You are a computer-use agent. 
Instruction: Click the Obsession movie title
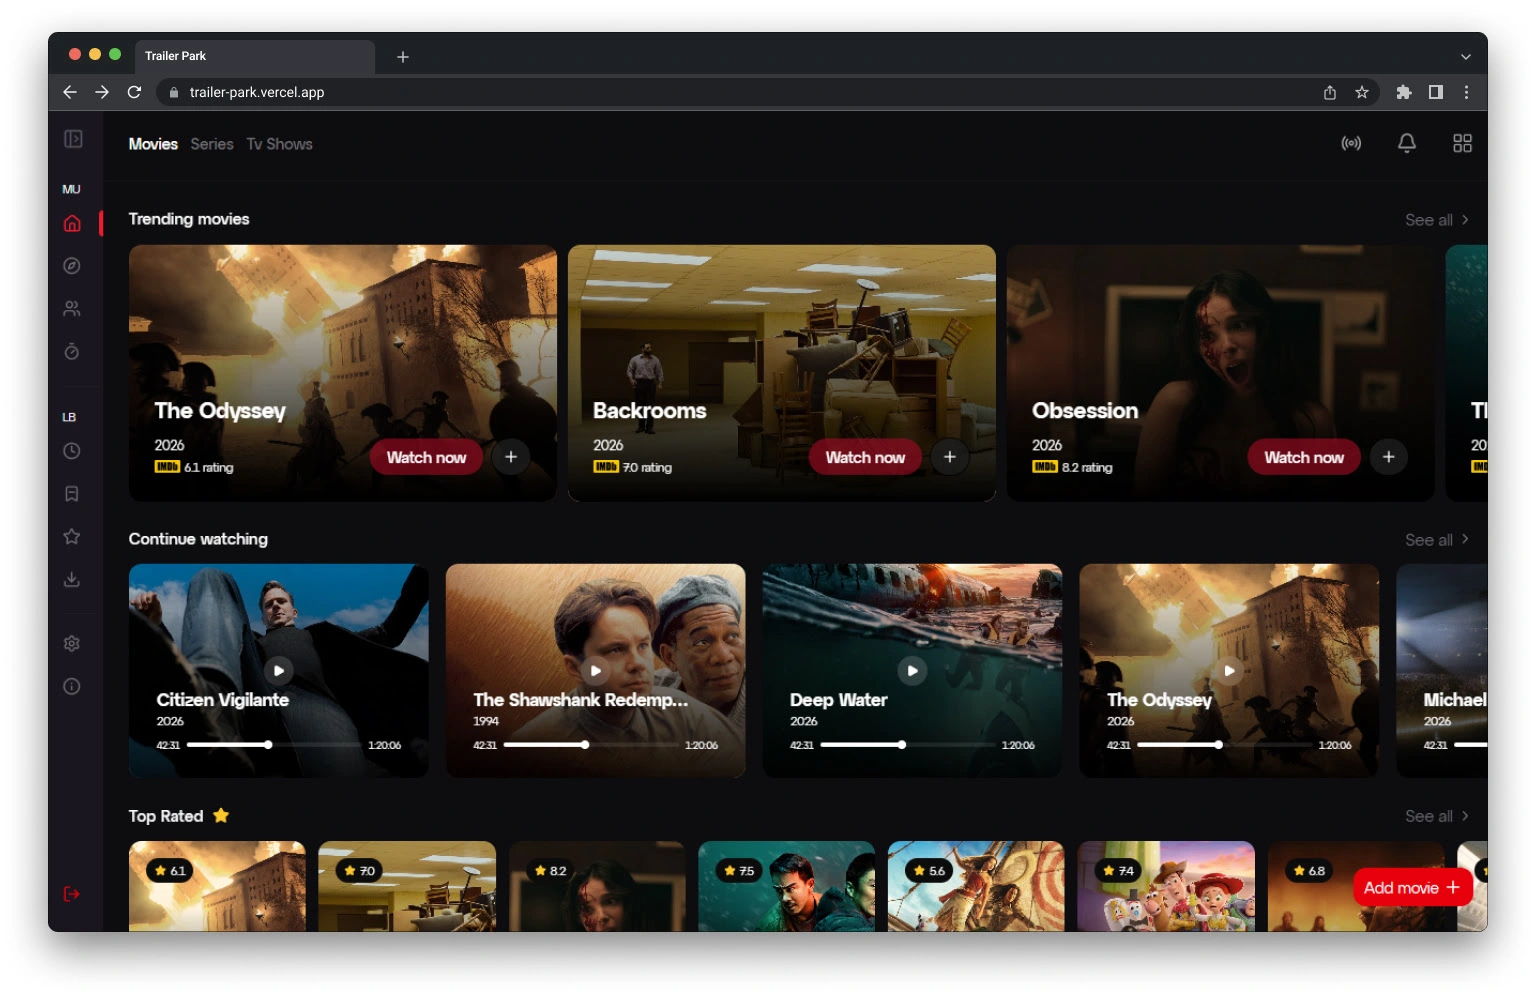(1085, 411)
